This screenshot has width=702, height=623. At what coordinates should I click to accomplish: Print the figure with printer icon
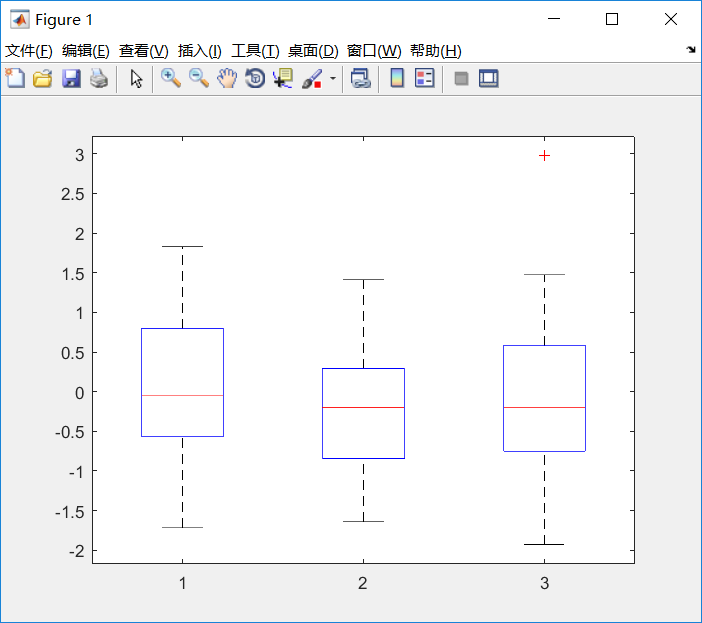coord(99,78)
